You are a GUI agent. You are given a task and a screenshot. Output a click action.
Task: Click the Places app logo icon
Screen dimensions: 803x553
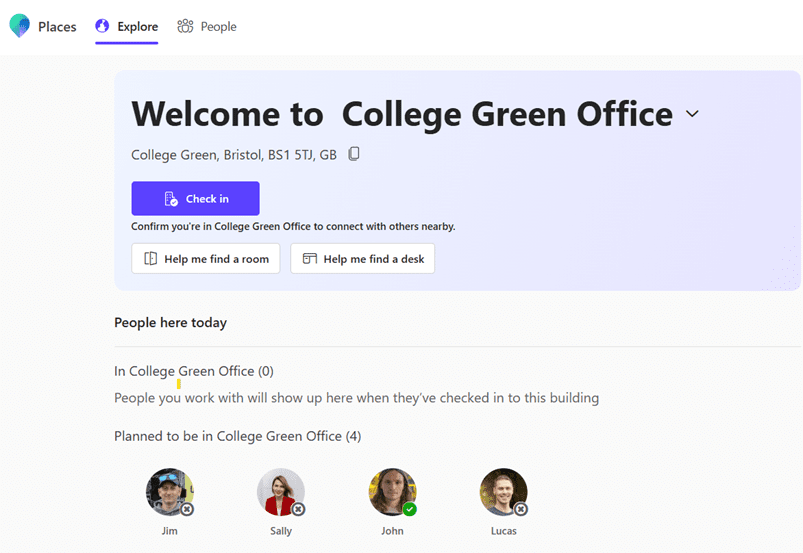[x=19, y=26]
